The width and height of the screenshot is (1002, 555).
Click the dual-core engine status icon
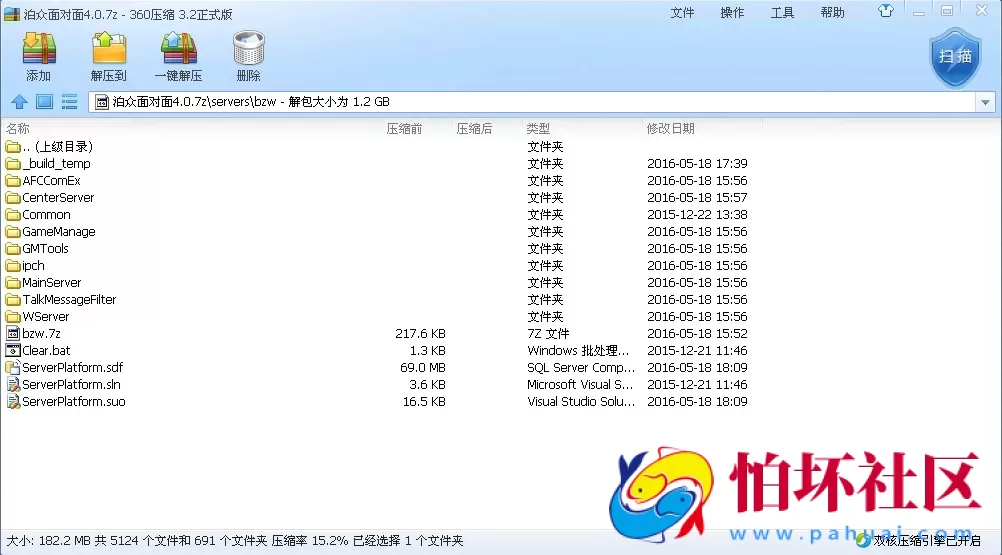pos(863,540)
